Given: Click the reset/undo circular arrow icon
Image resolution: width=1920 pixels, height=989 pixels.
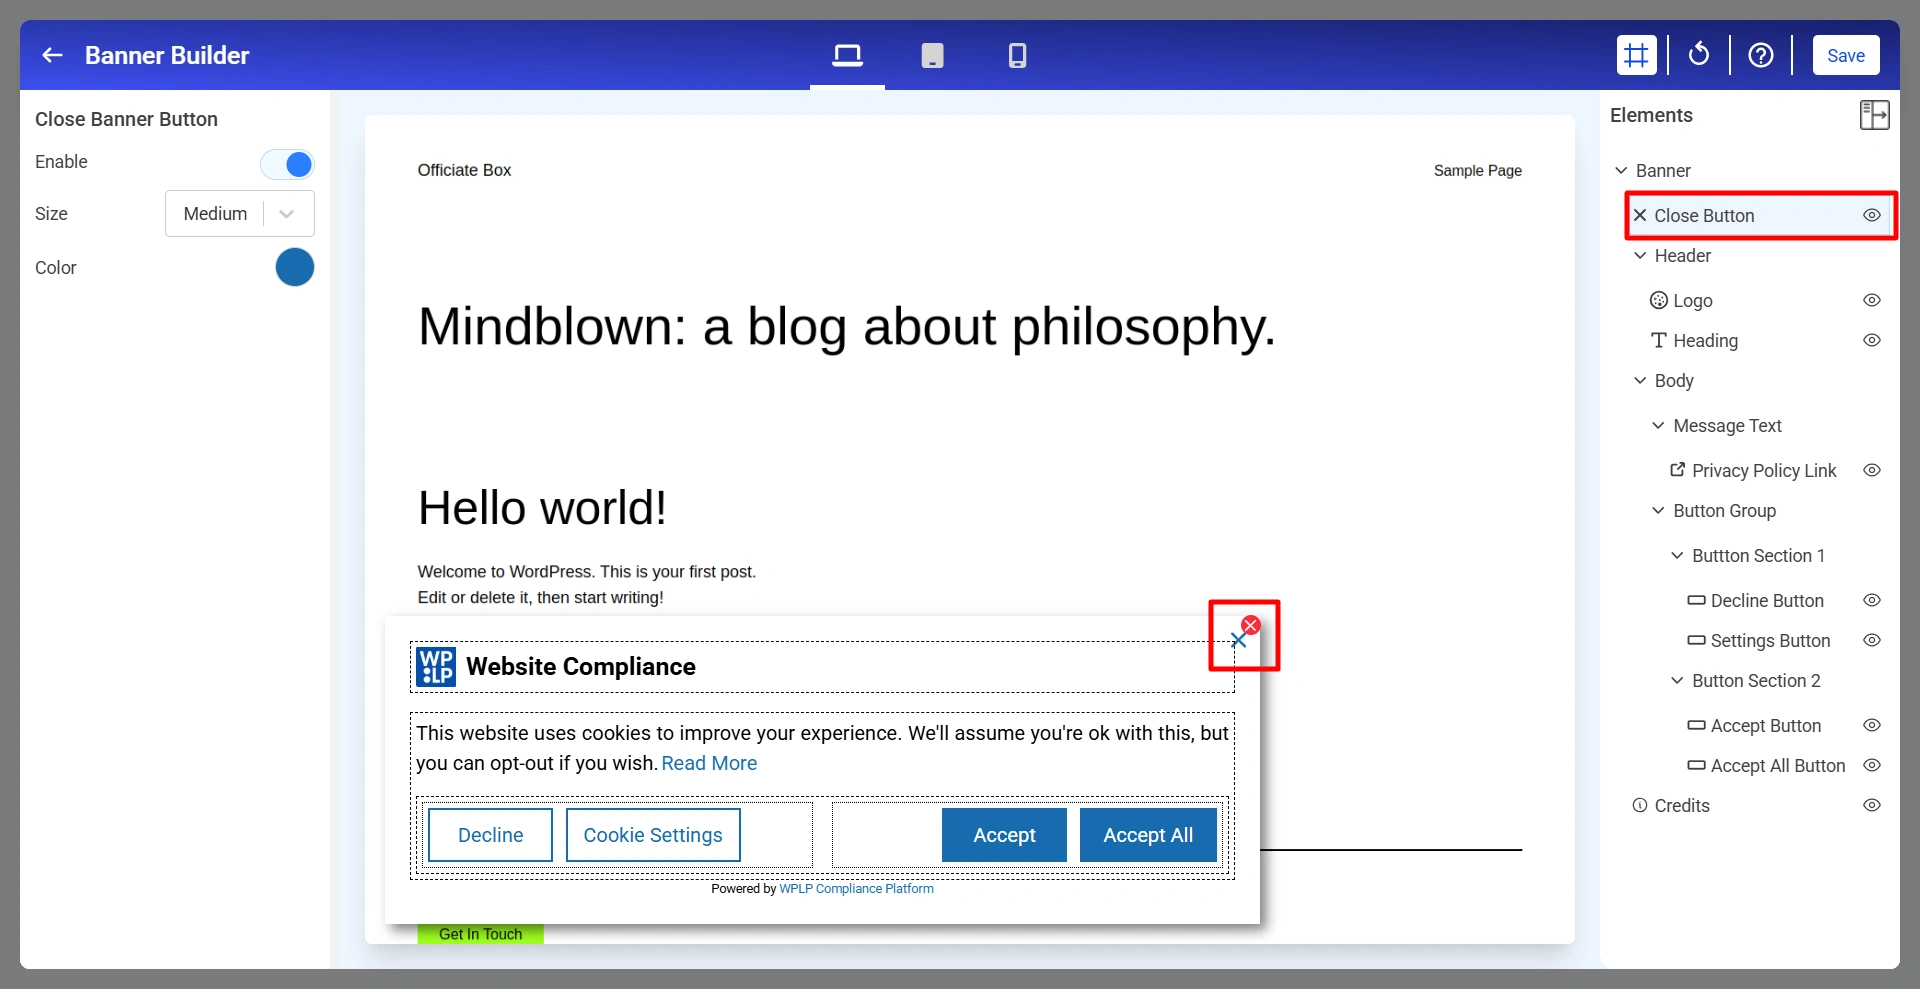Looking at the screenshot, I should click(1698, 55).
